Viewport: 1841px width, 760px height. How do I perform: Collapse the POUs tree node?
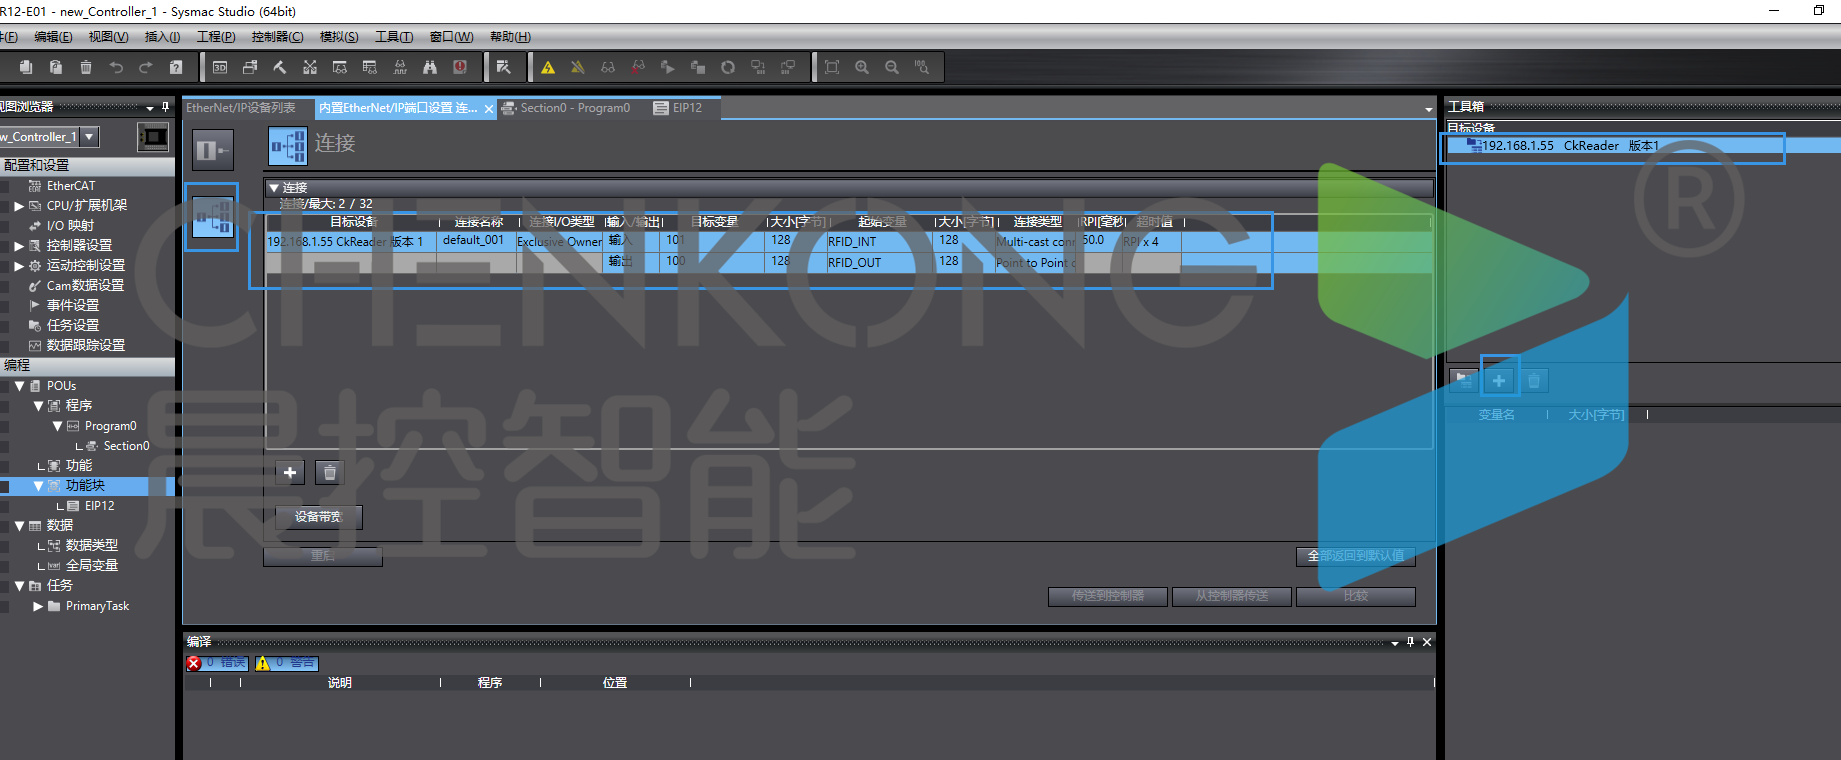[x=19, y=386]
